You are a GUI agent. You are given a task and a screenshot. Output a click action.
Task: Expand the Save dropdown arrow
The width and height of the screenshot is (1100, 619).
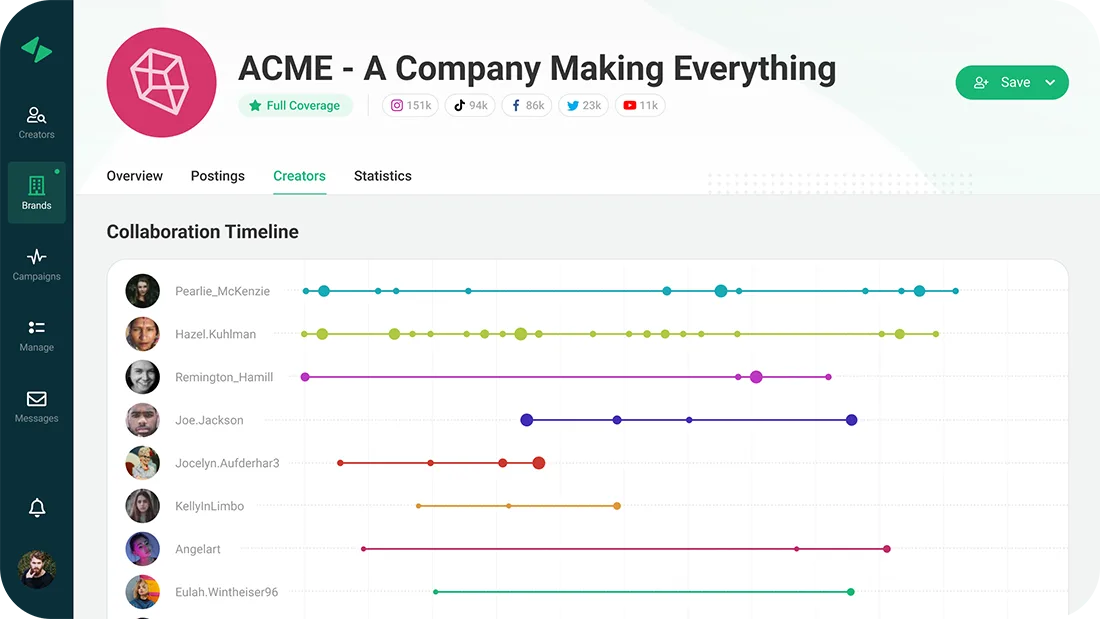1050,83
